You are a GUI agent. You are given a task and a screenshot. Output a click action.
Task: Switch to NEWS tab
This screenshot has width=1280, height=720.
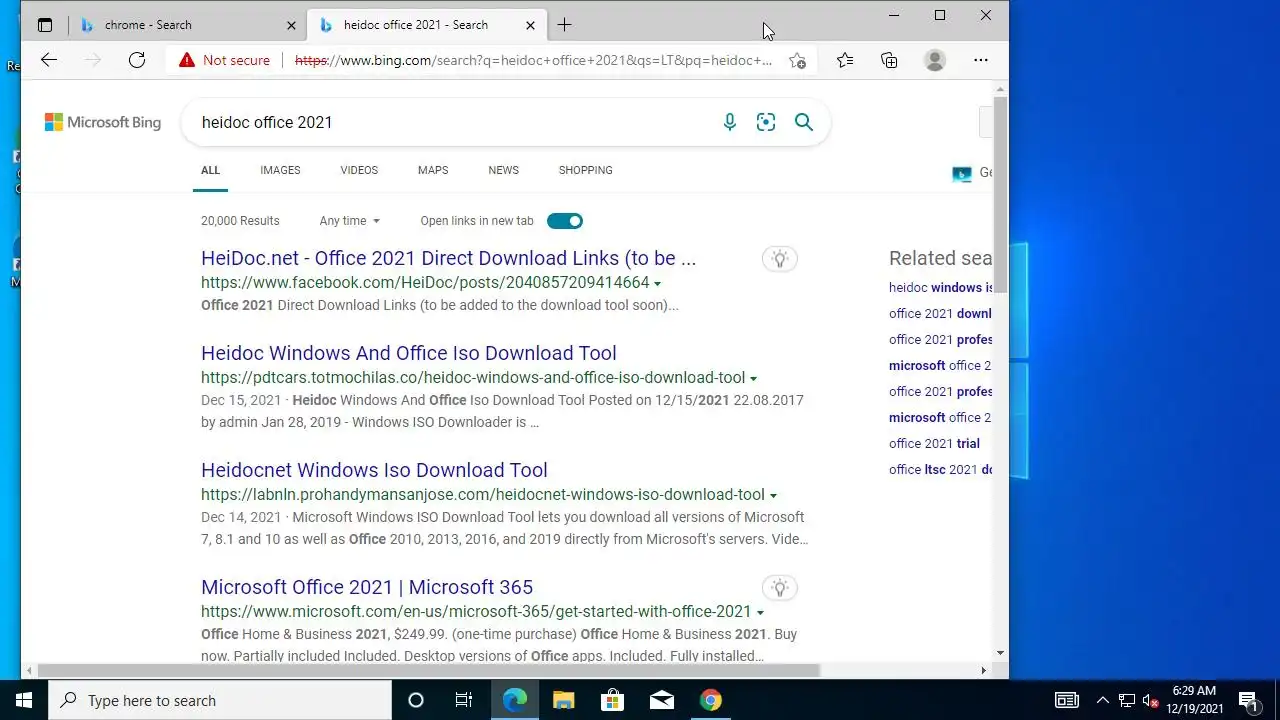[503, 170]
